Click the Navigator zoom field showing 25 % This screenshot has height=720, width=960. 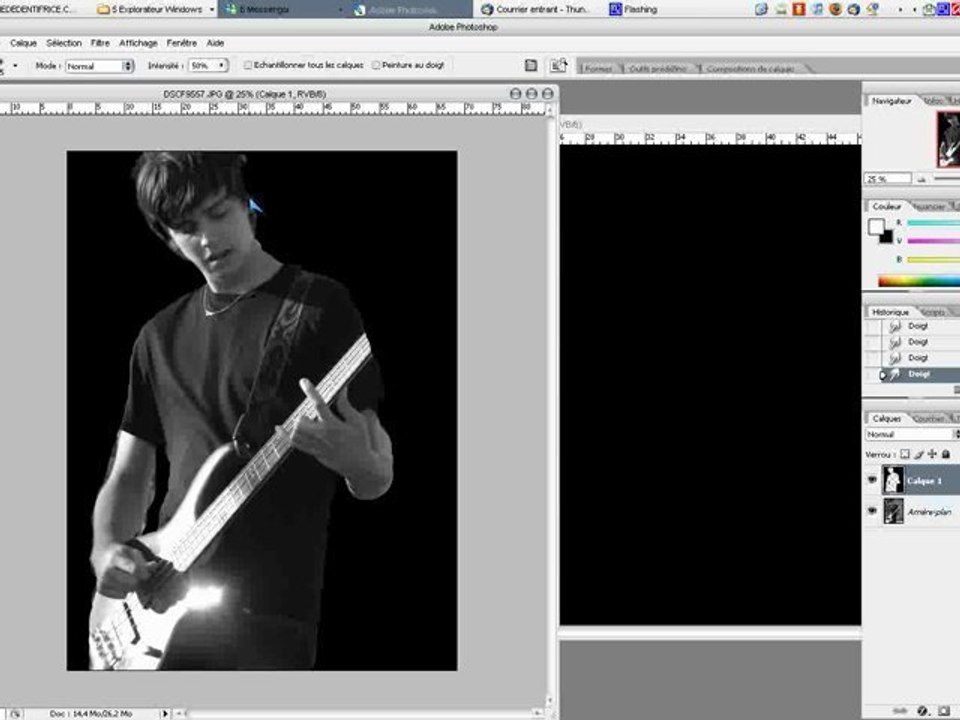[x=888, y=179]
